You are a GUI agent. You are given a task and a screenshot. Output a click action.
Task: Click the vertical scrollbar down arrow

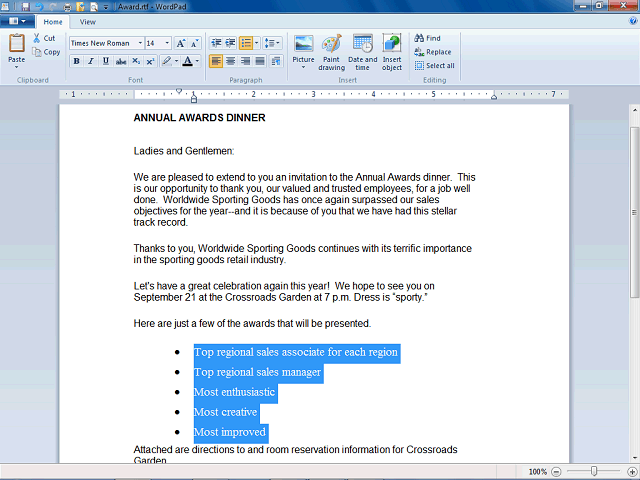point(635,458)
